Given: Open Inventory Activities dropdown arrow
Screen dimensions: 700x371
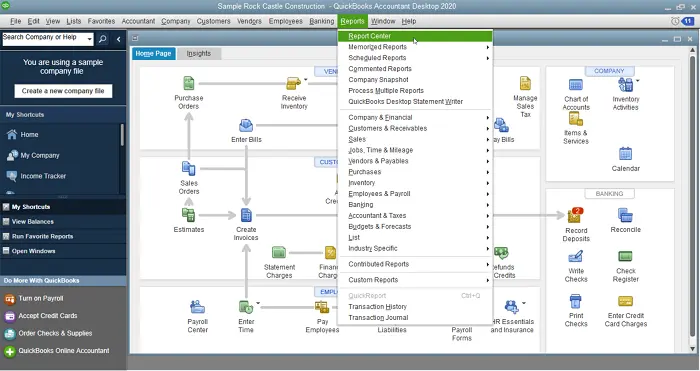Looking at the screenshot, I should tap(638, 81).
